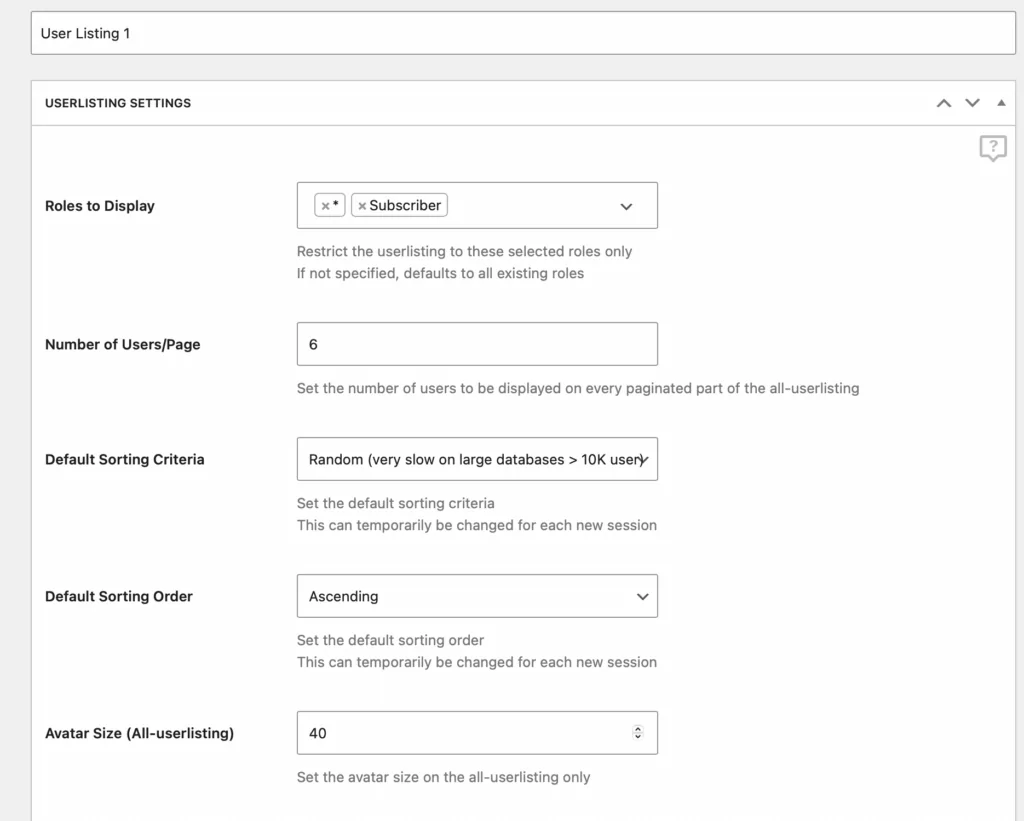This screenshot has height=821, width=1024.
Task: Click the Default Sorting Criteria label
Action: click(125, 459)
